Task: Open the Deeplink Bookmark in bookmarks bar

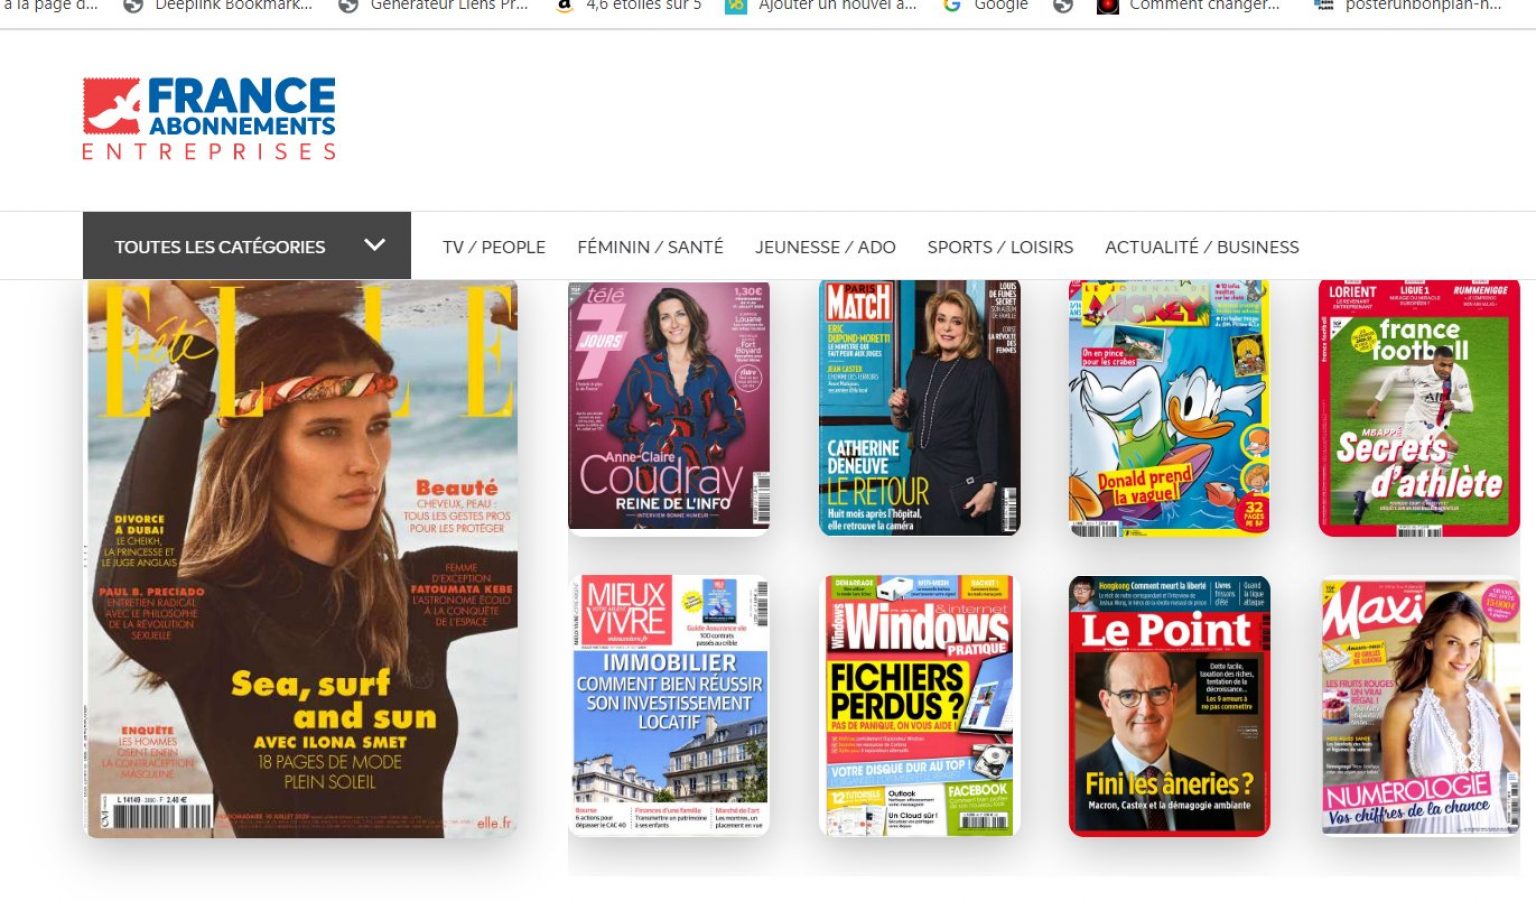Action: pyautogui.click(x=217, y=6)
